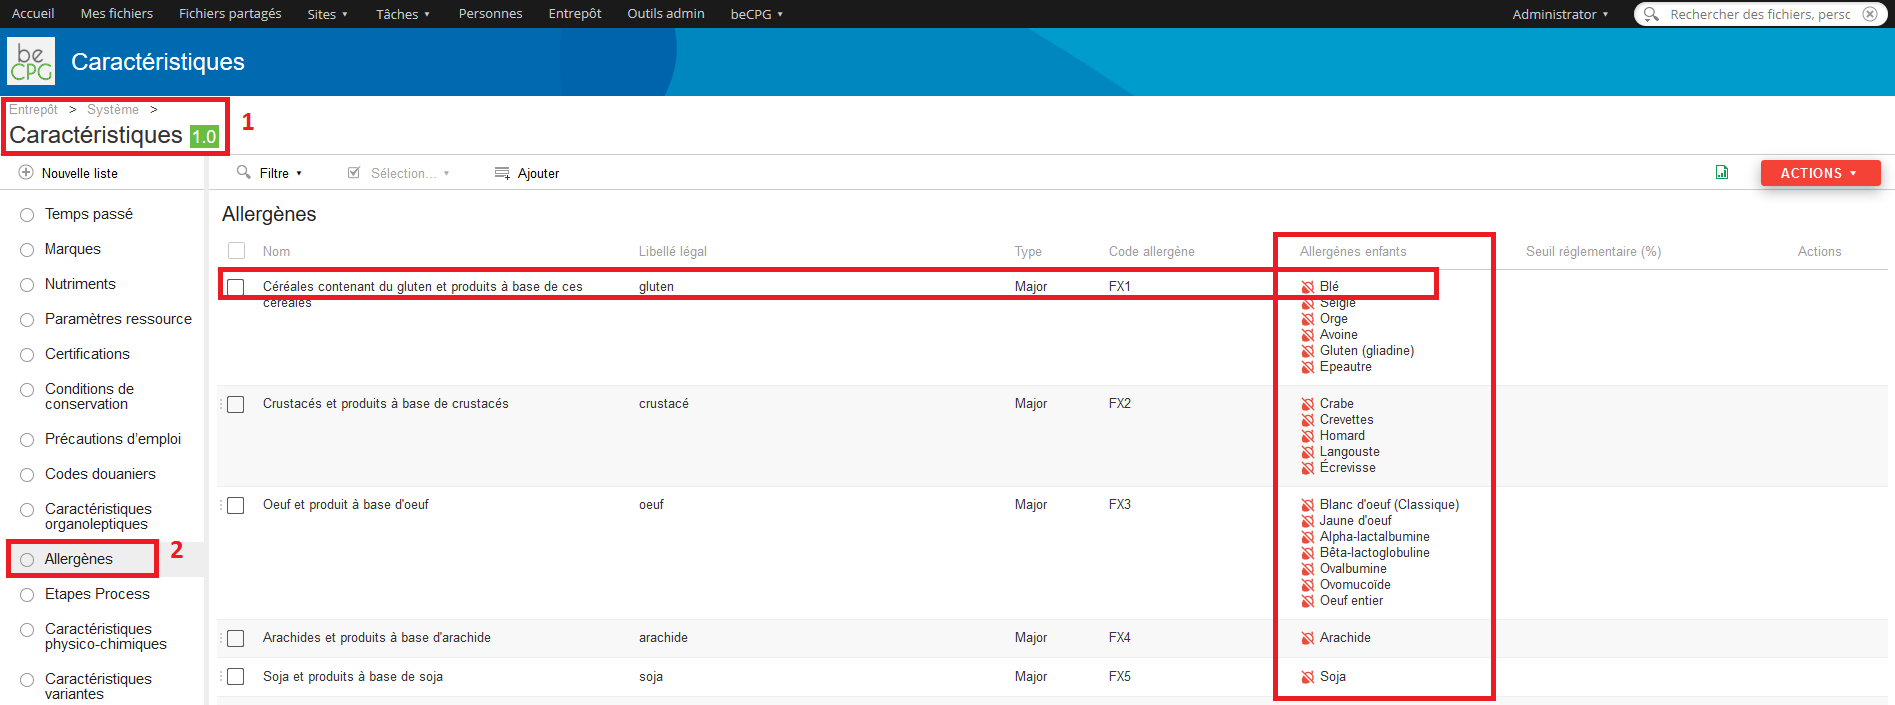Go to Accueil in top menu

(33, 14)
